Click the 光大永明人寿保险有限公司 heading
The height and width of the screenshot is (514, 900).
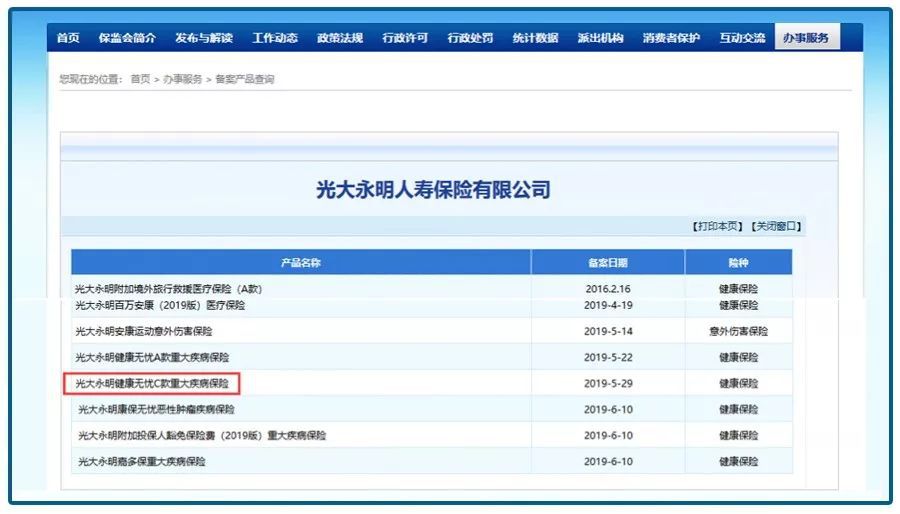point(433,189)
